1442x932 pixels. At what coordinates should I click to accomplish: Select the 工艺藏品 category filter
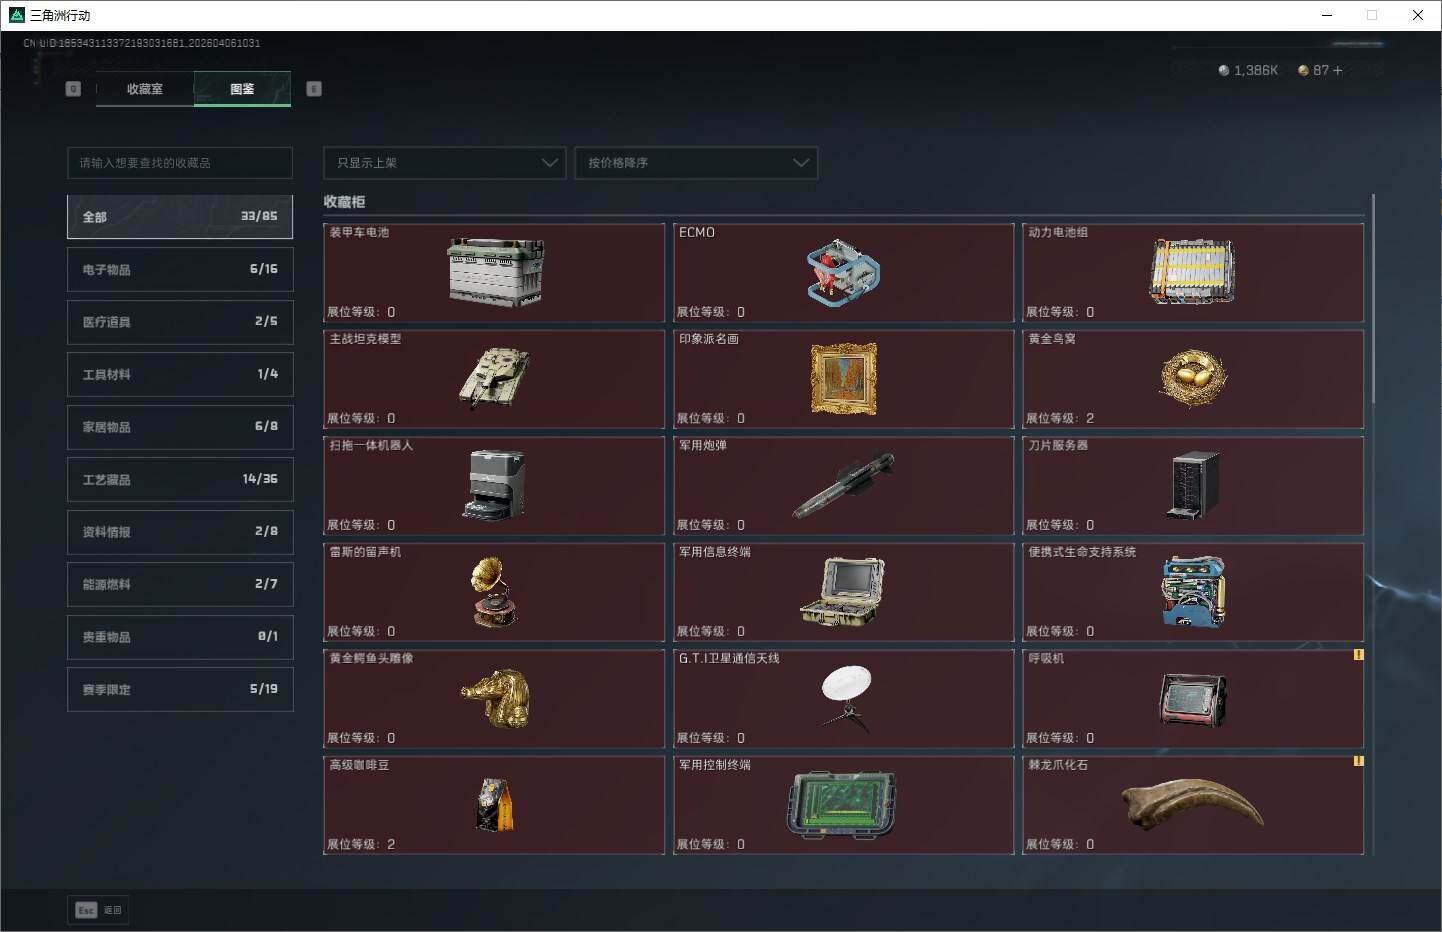180,479
